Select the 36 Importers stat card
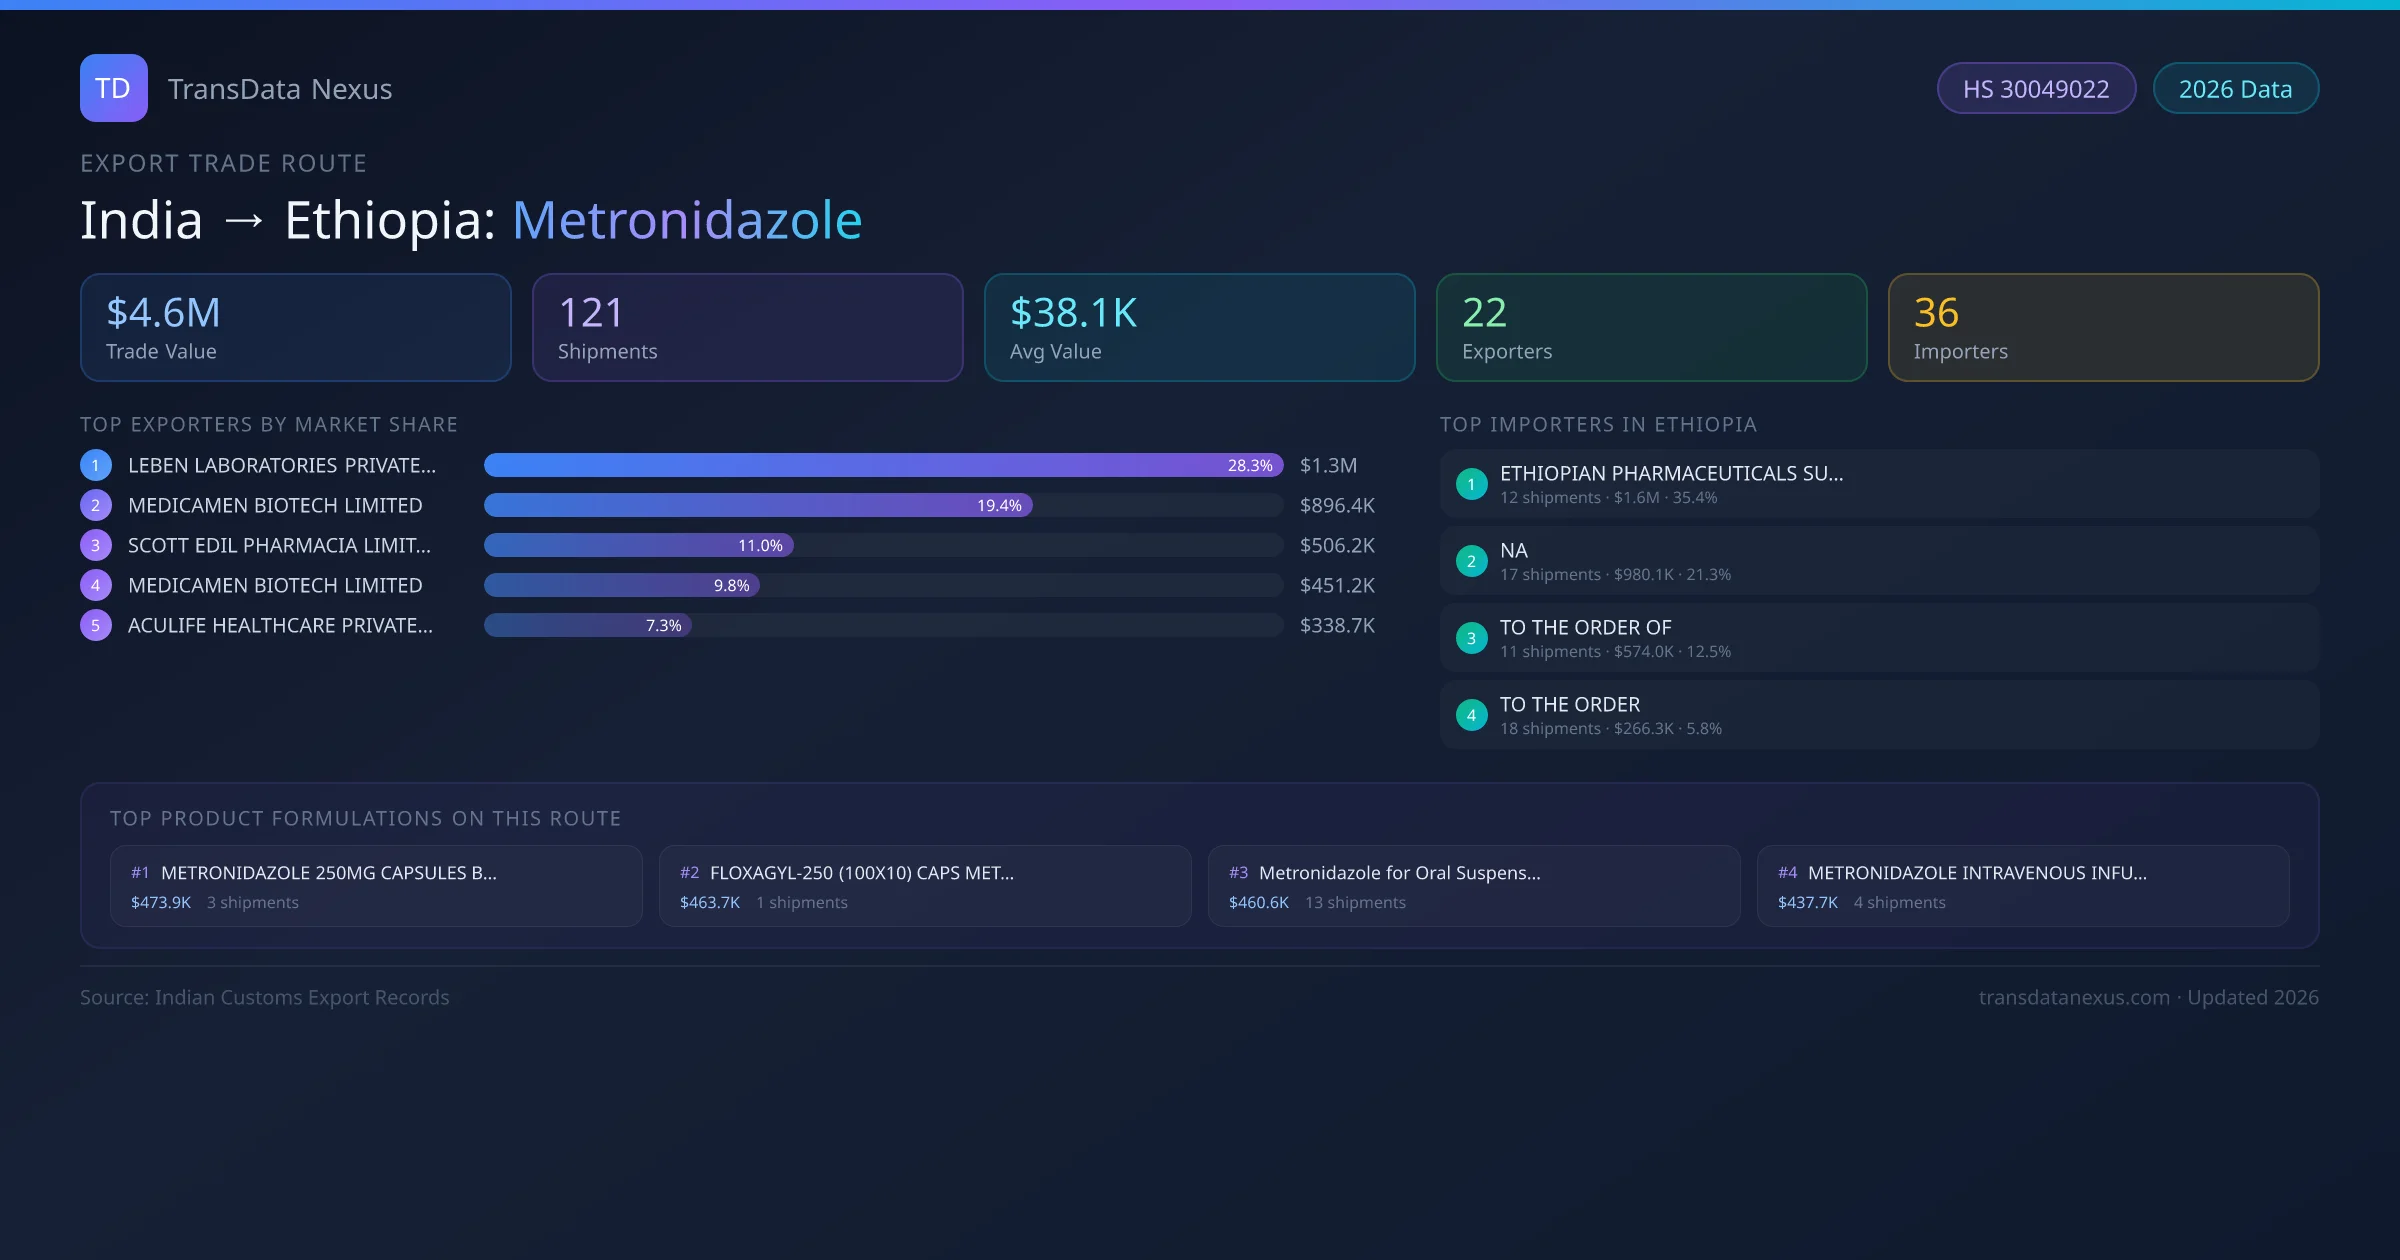The width and height of the screenshot is (2400, 1260). (x=2103, y=327)
